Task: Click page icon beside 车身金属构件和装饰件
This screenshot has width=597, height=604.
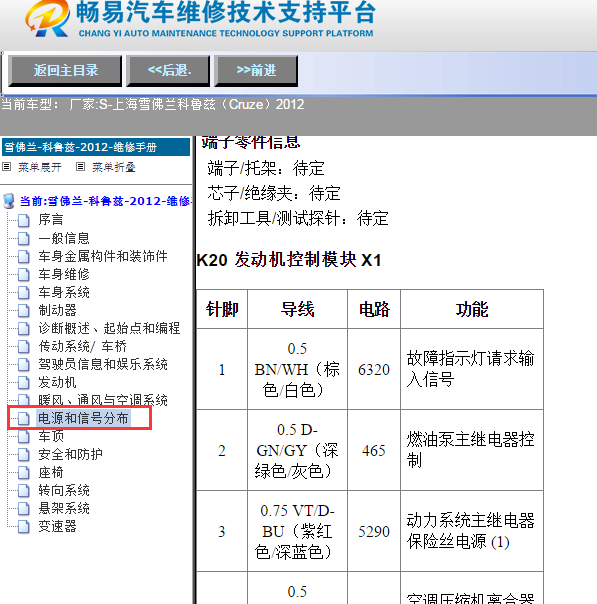Action: [x=23, y=257]
